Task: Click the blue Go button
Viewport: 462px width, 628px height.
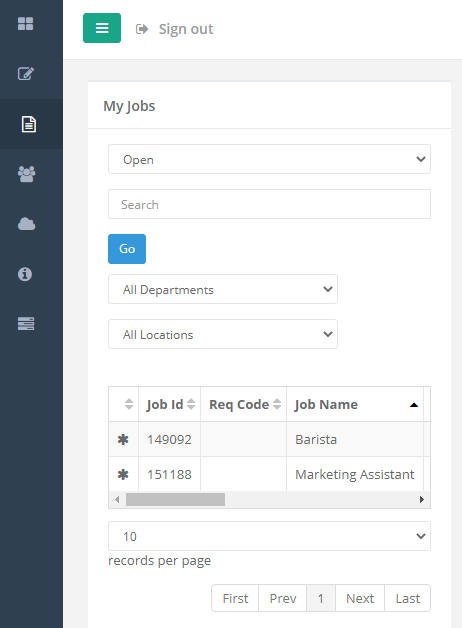Action: point(127,249)
